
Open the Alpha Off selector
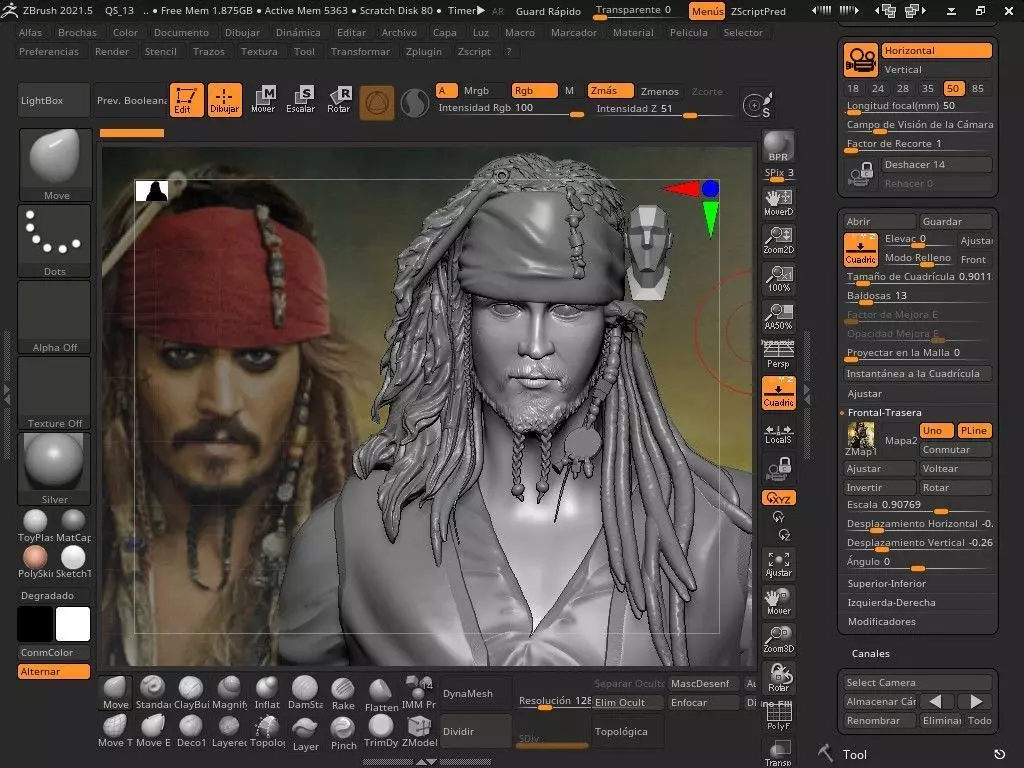click(x=55, y=317)
